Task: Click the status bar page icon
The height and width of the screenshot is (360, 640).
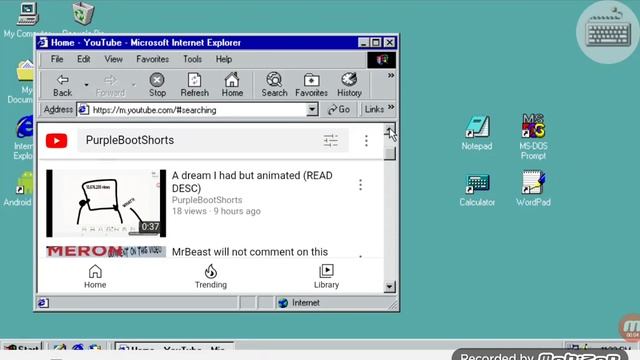Action: (43, 303)
